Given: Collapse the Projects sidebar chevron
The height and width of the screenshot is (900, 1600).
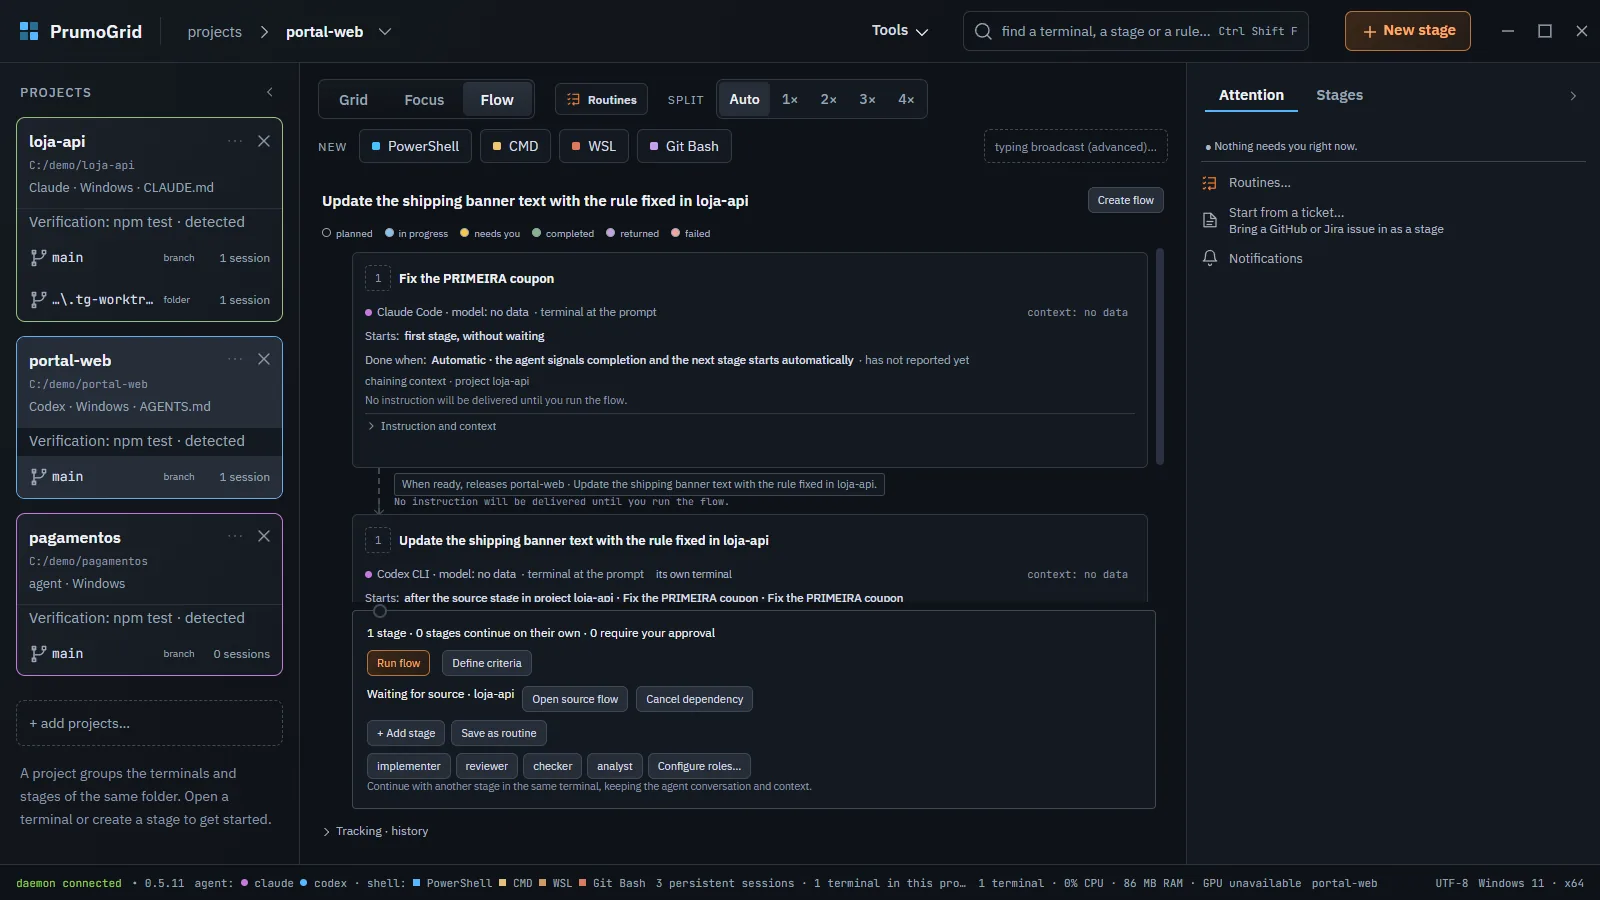Looking at the screenshot, I should (x=269, y=92).
